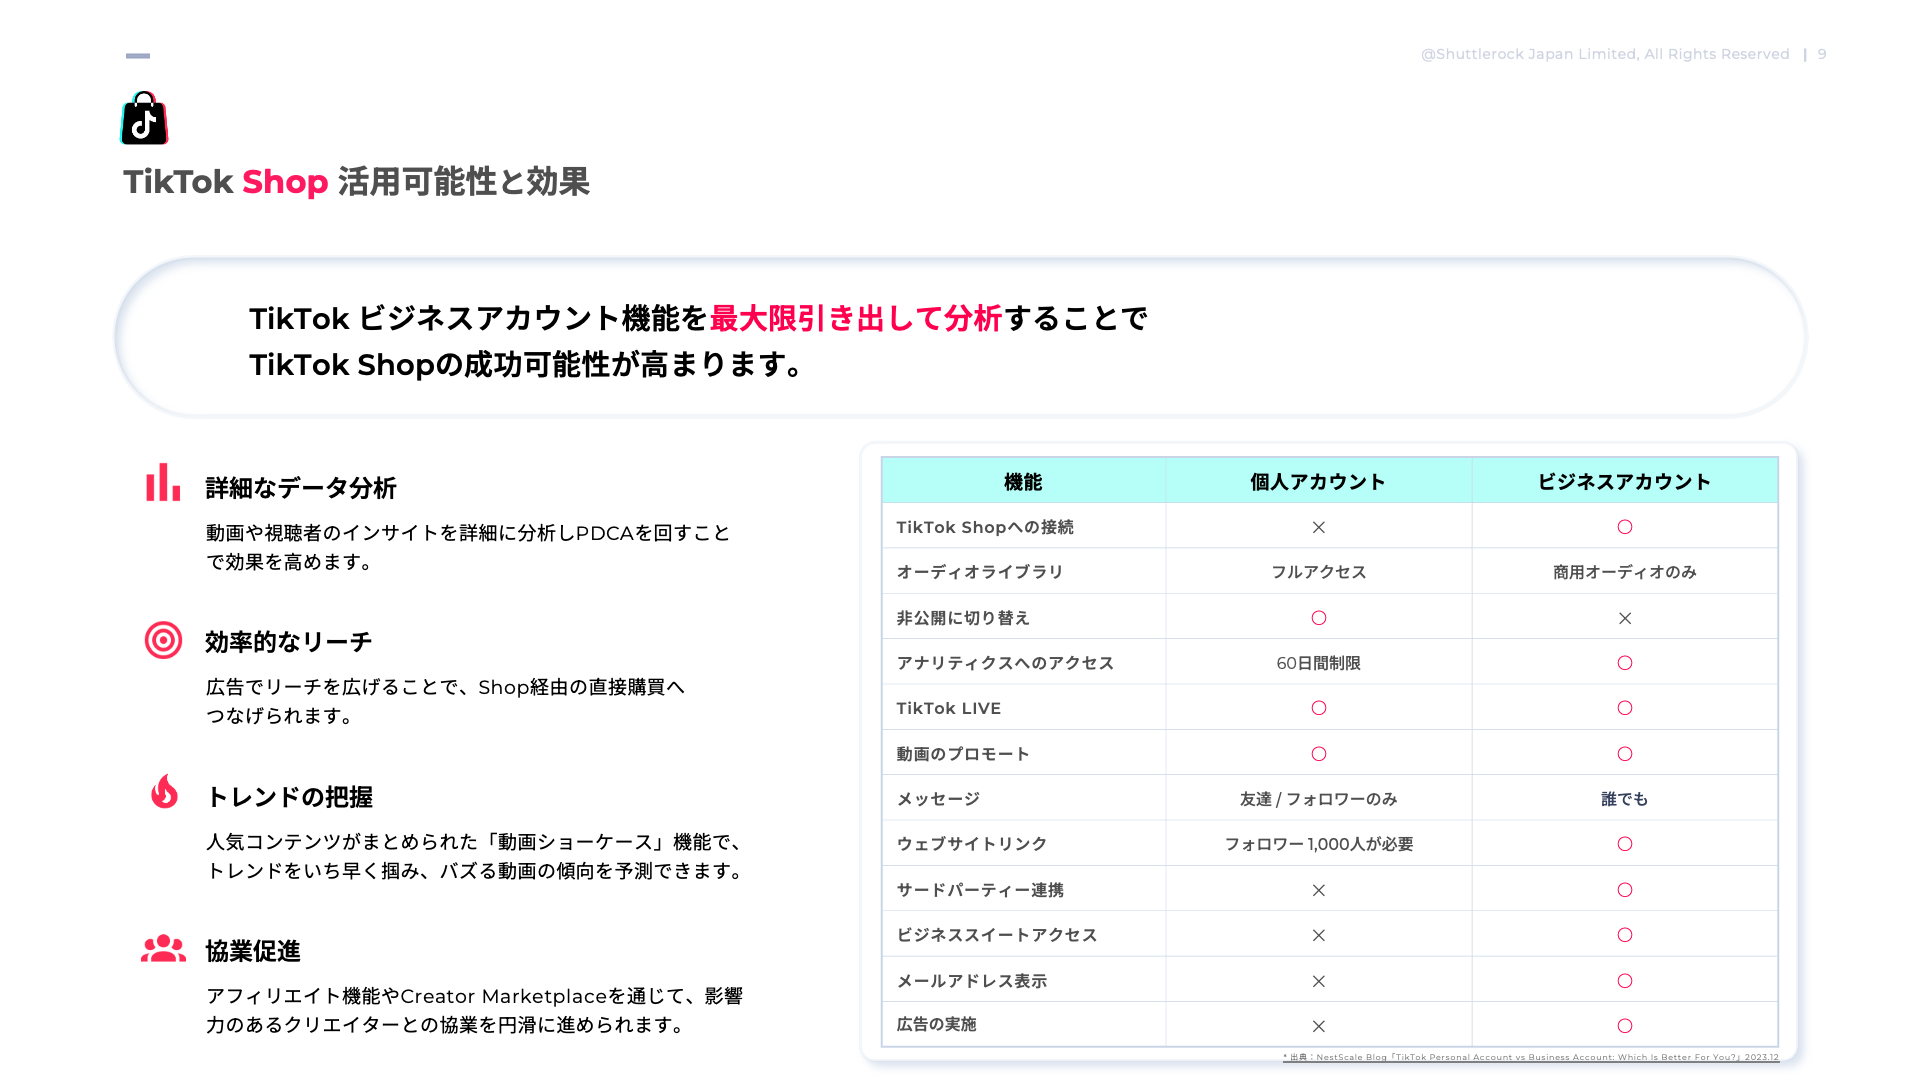This screenshot has height=1080, width=1920.
Task: Click the 詳細なデータ分析 heading
Action: click(x=301, y=488)
